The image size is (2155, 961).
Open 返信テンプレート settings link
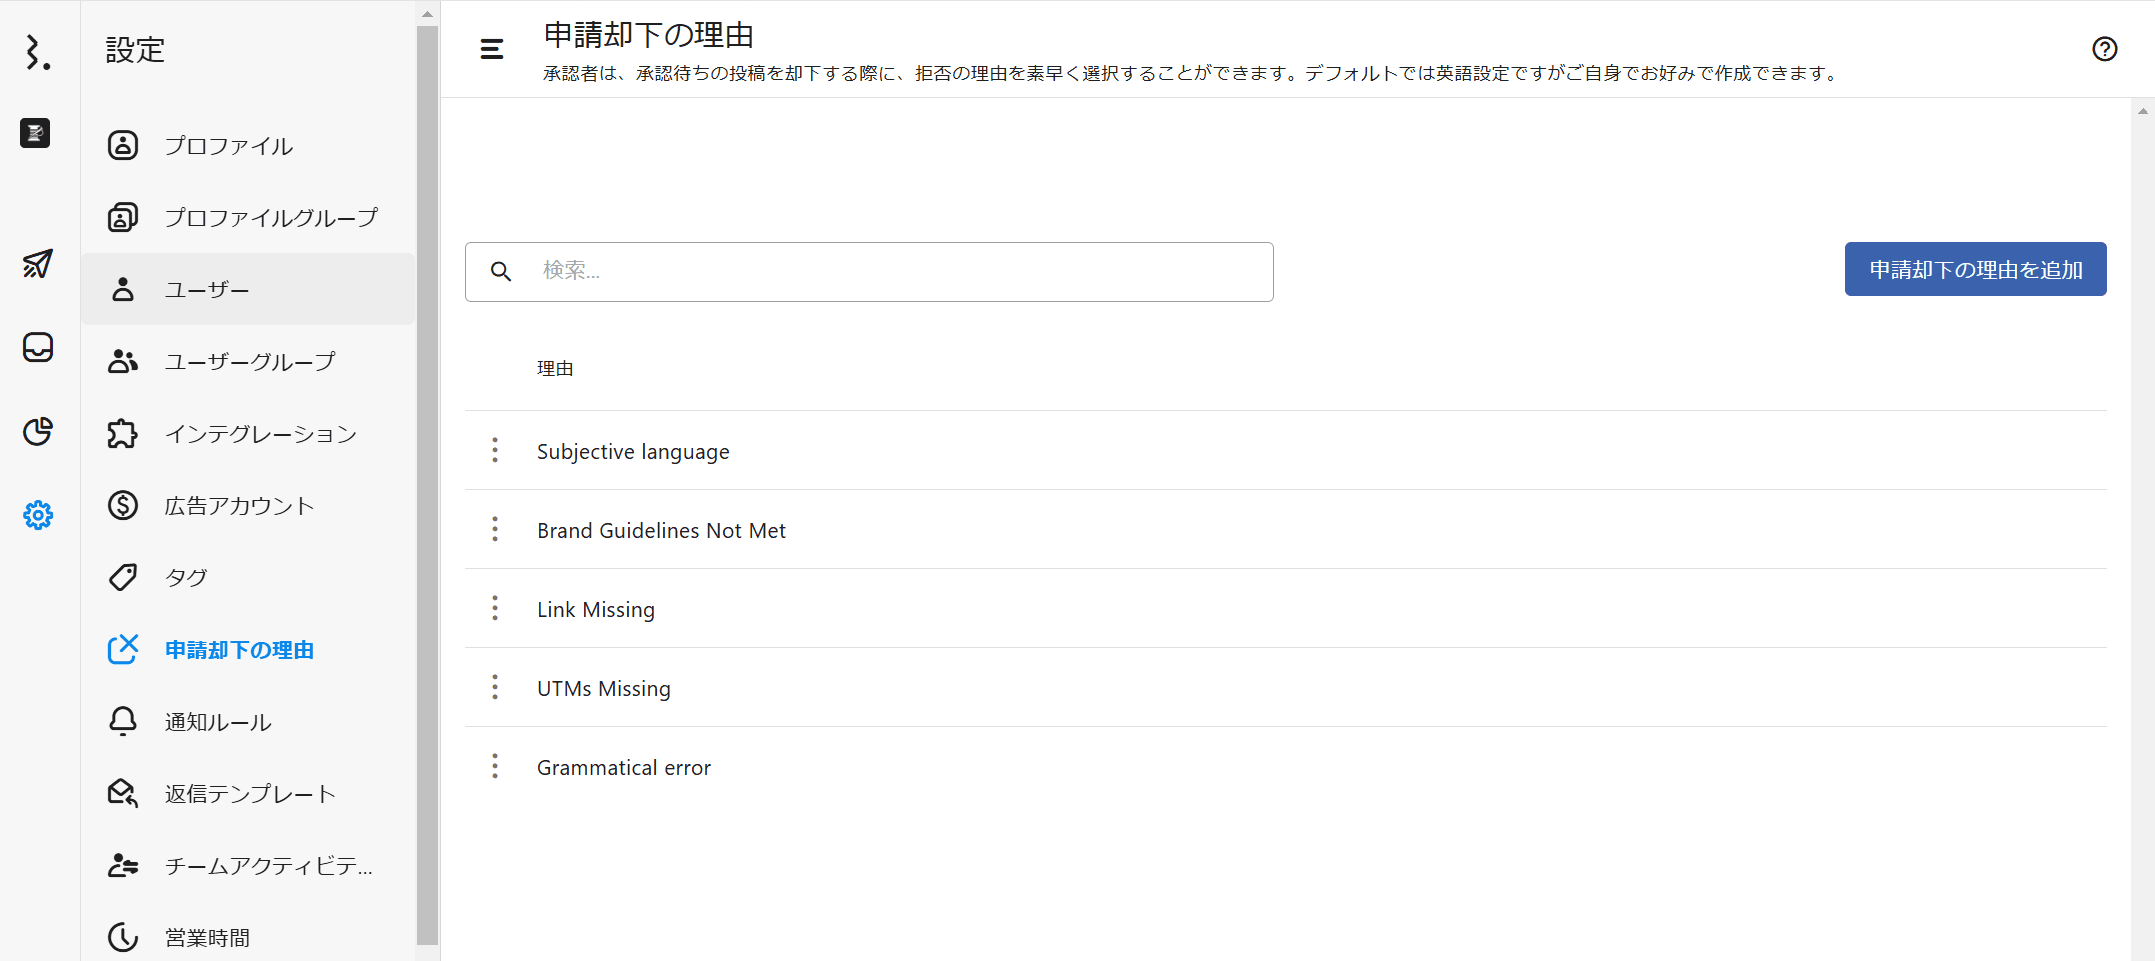click(250, 794)
